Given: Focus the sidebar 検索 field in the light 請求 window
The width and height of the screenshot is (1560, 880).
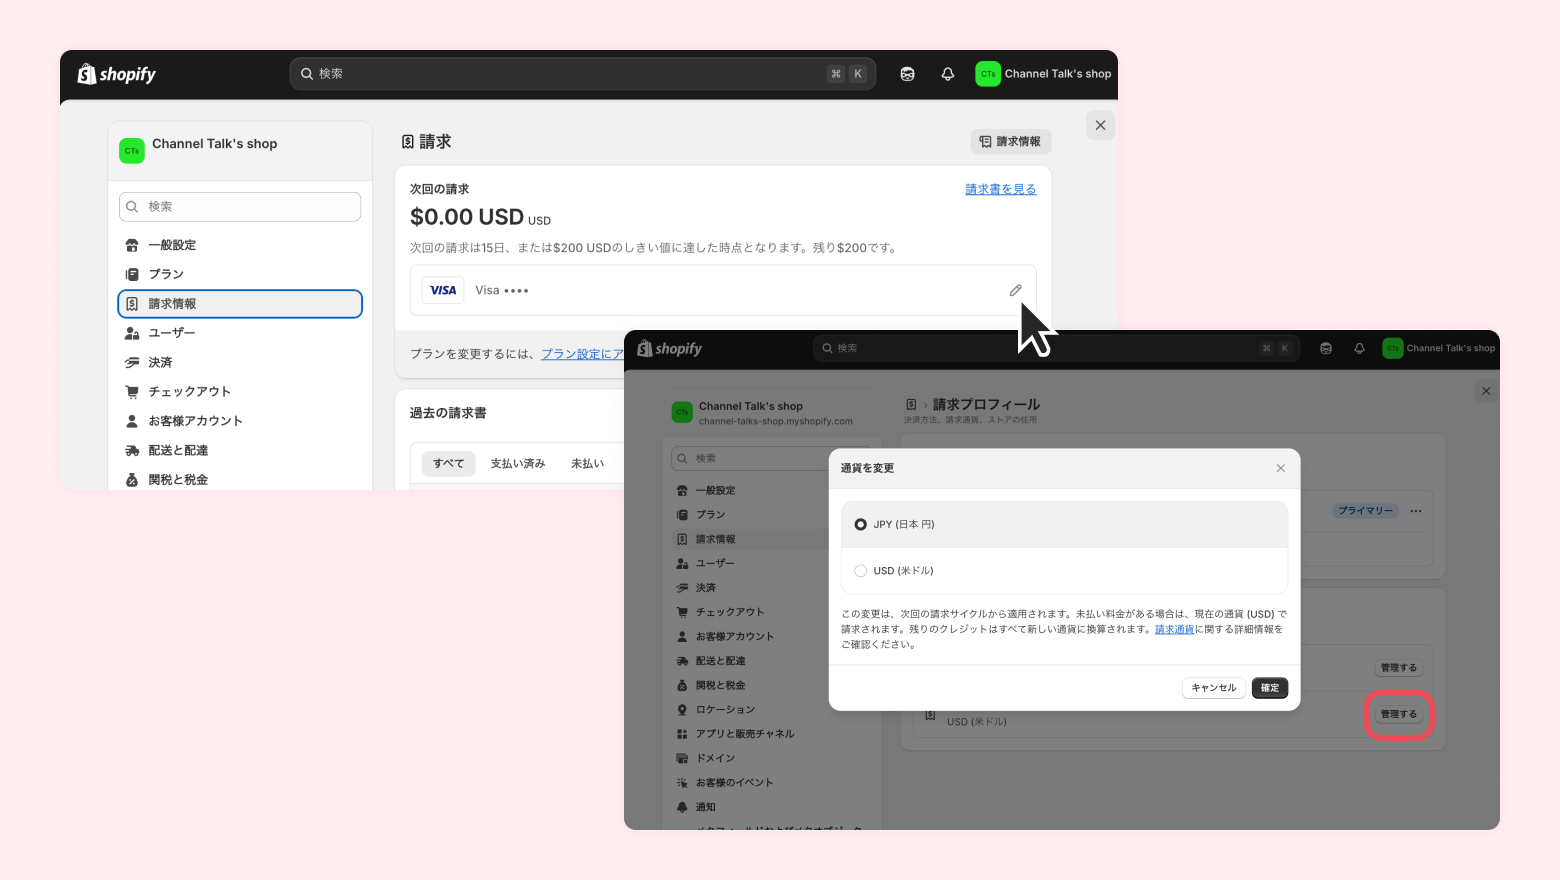Looking at the screenshot, I should pos(240,207).
